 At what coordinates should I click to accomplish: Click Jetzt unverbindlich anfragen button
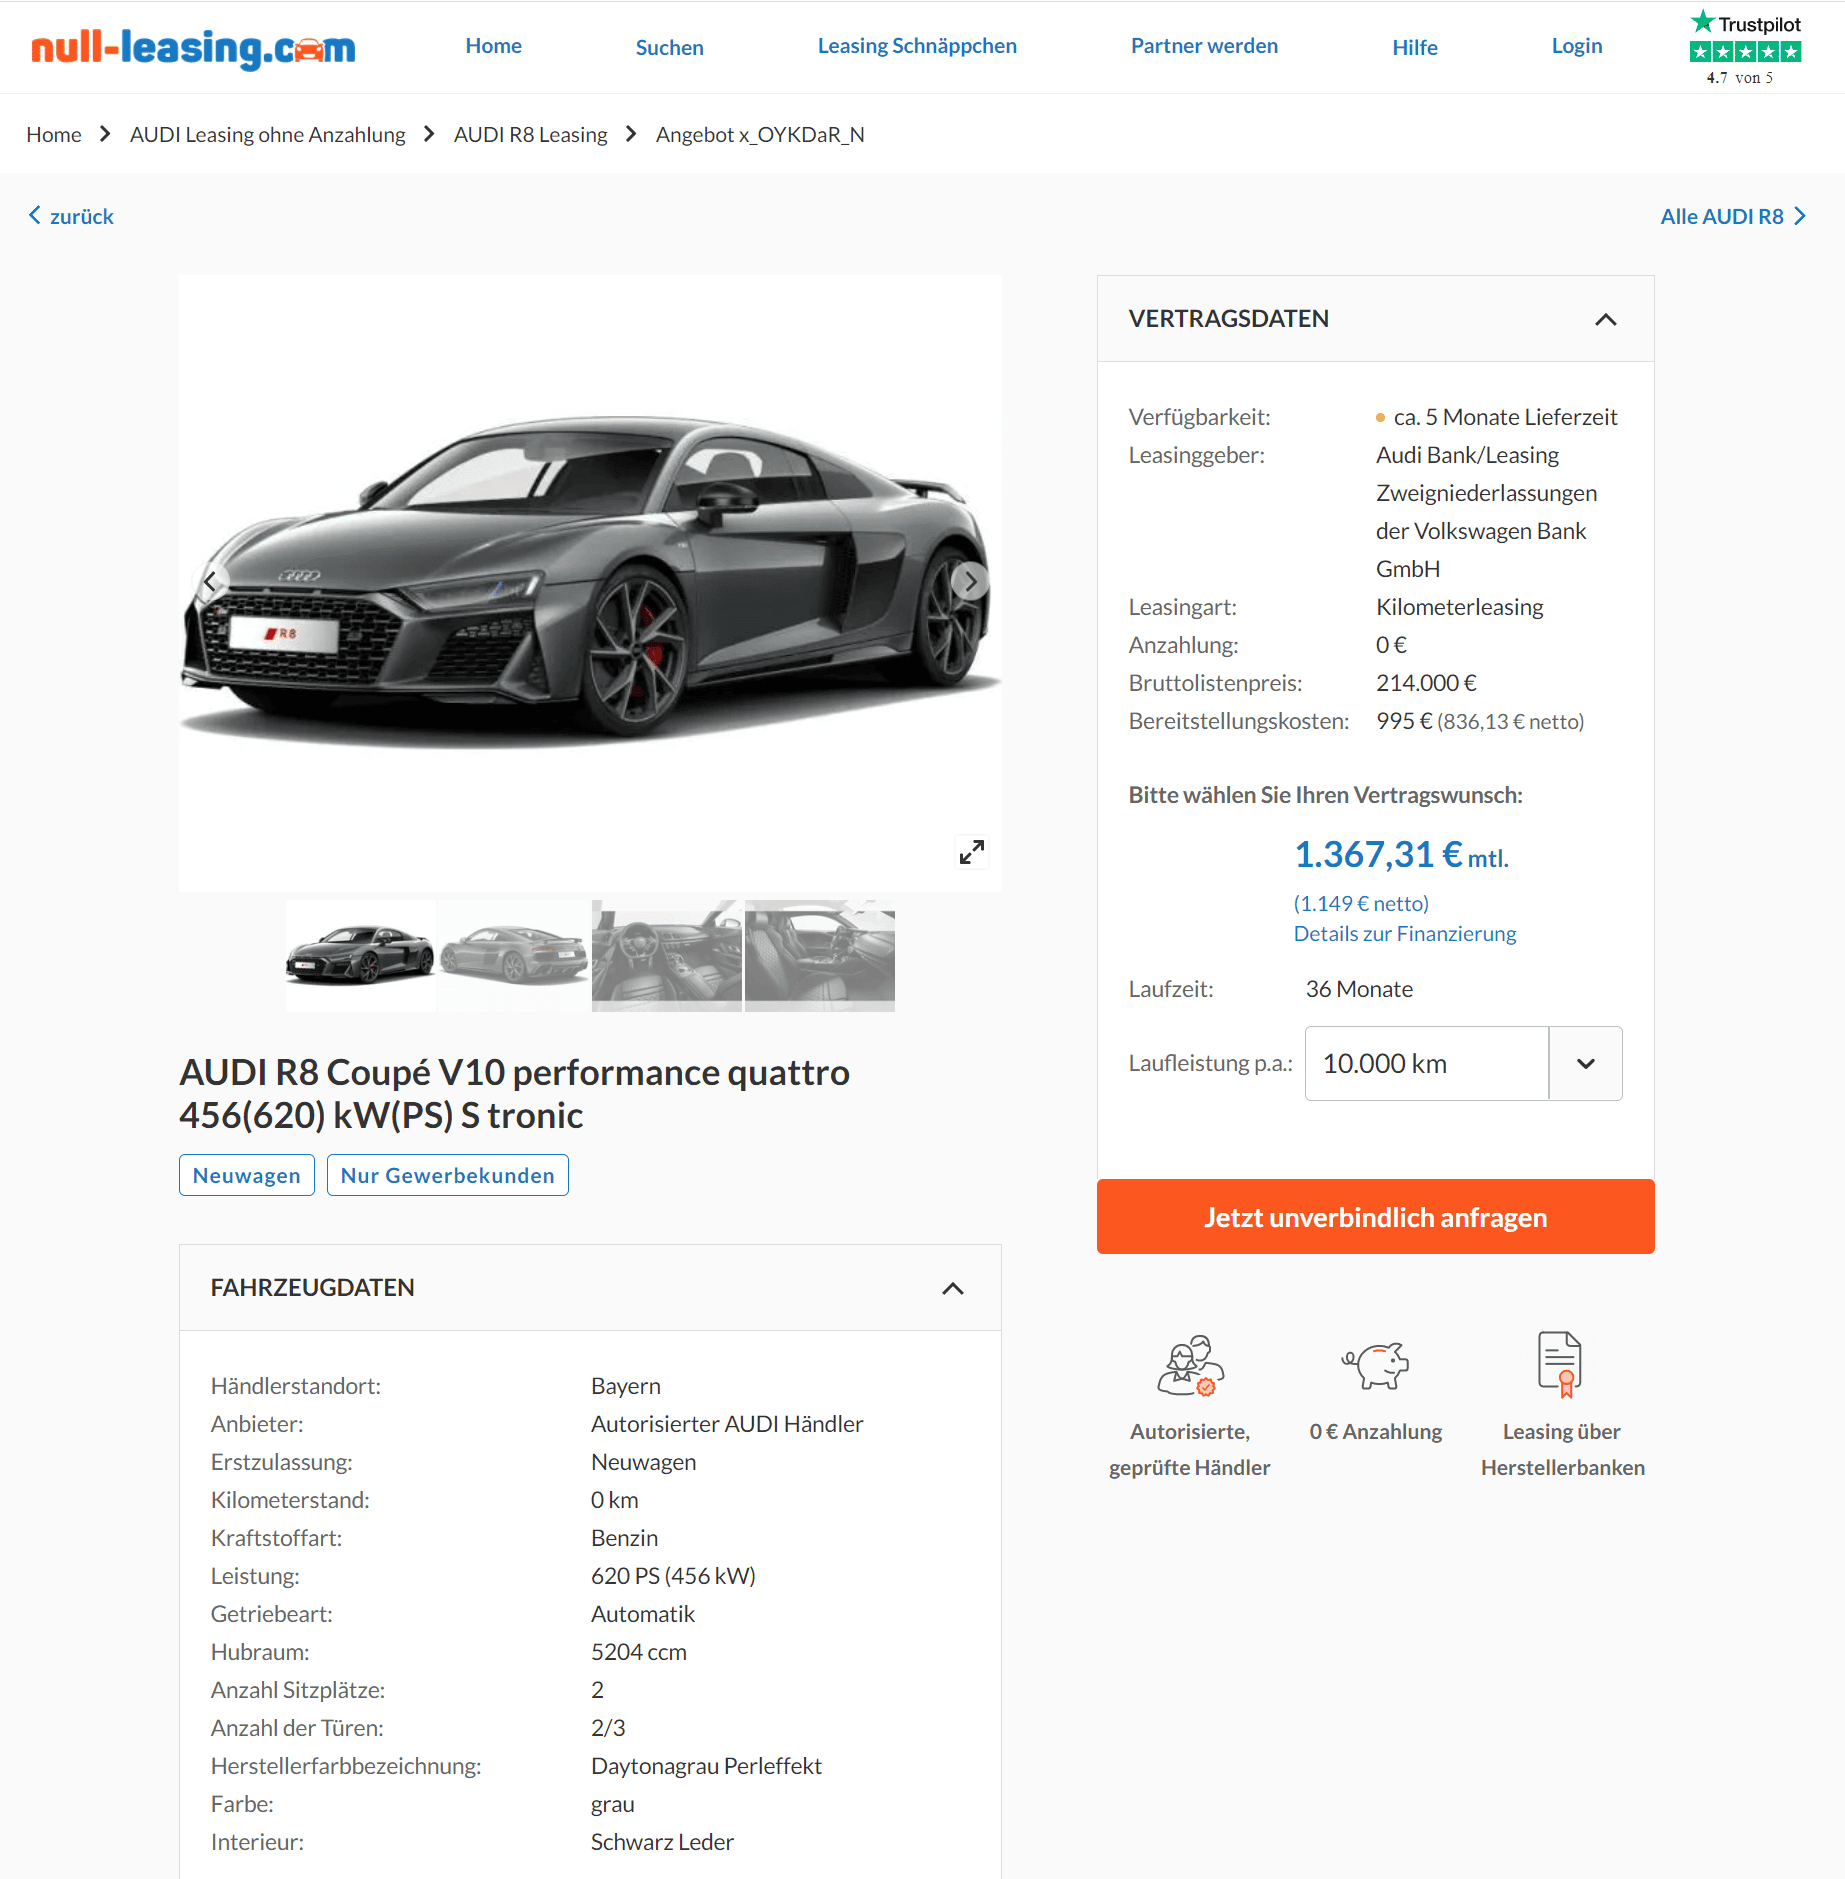point(1375,1216)
